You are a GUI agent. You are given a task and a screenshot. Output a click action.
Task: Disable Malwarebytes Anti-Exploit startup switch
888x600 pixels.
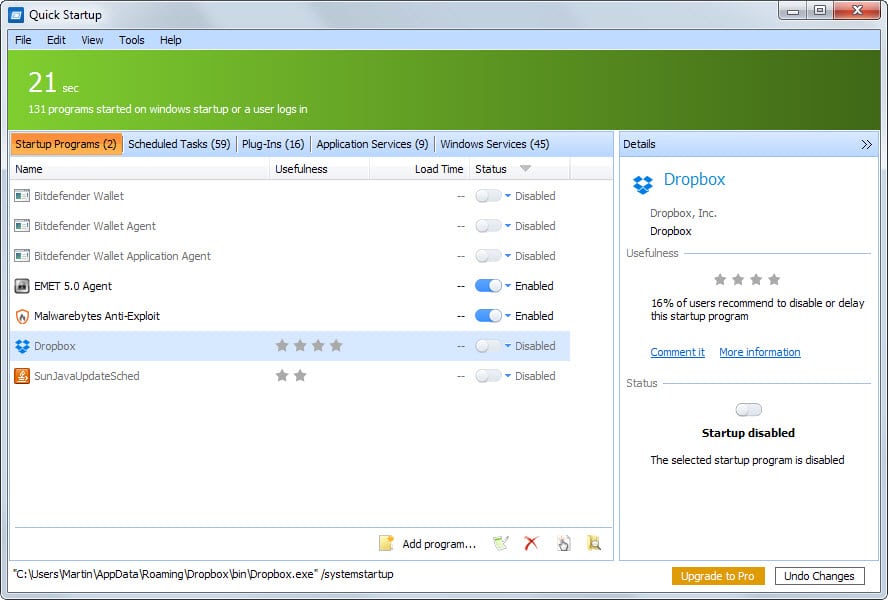tap(488, 316)
